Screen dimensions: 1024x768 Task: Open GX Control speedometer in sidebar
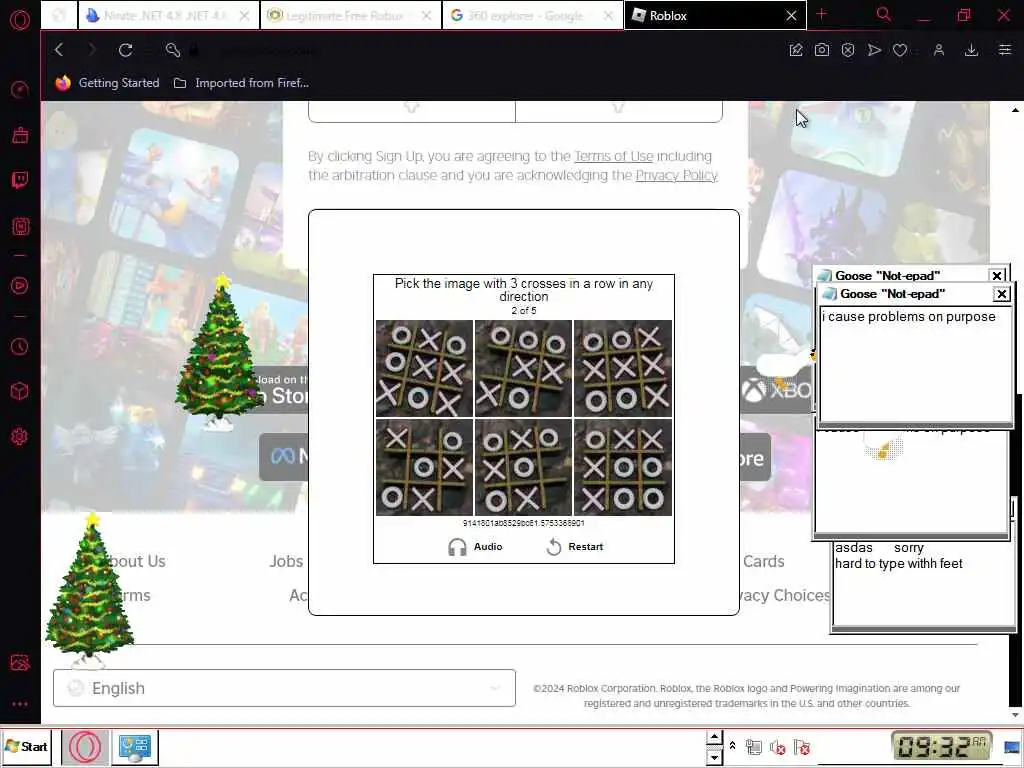(x=20, y=89)
